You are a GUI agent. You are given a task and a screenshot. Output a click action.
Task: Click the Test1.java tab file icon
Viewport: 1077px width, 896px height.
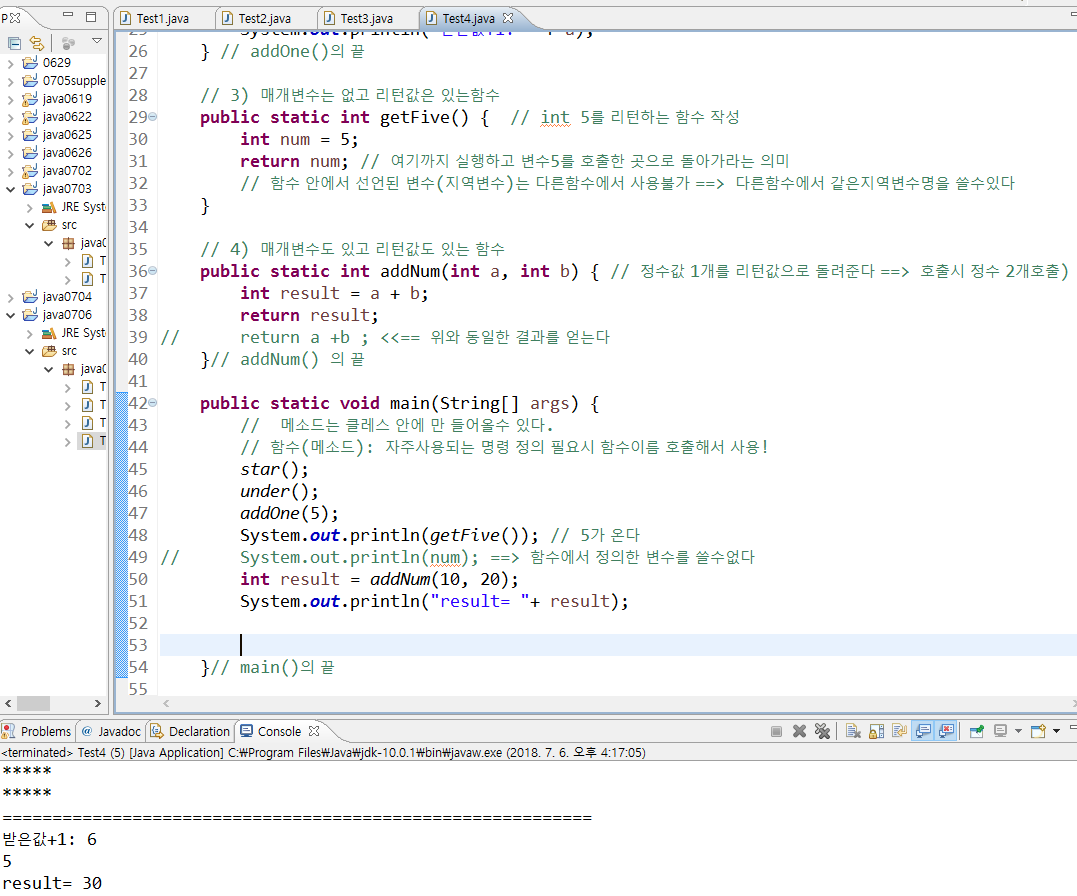[126, 19]
